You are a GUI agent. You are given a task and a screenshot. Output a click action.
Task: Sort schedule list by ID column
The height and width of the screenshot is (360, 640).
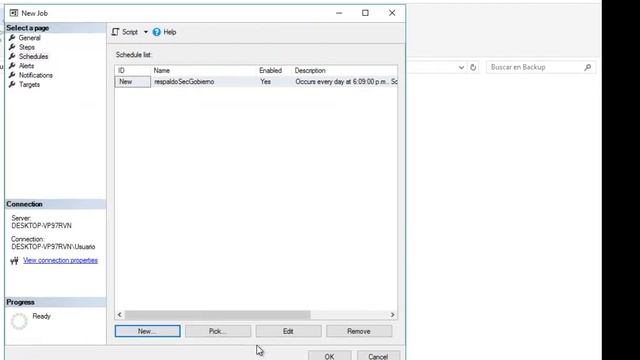click(133, 71)
